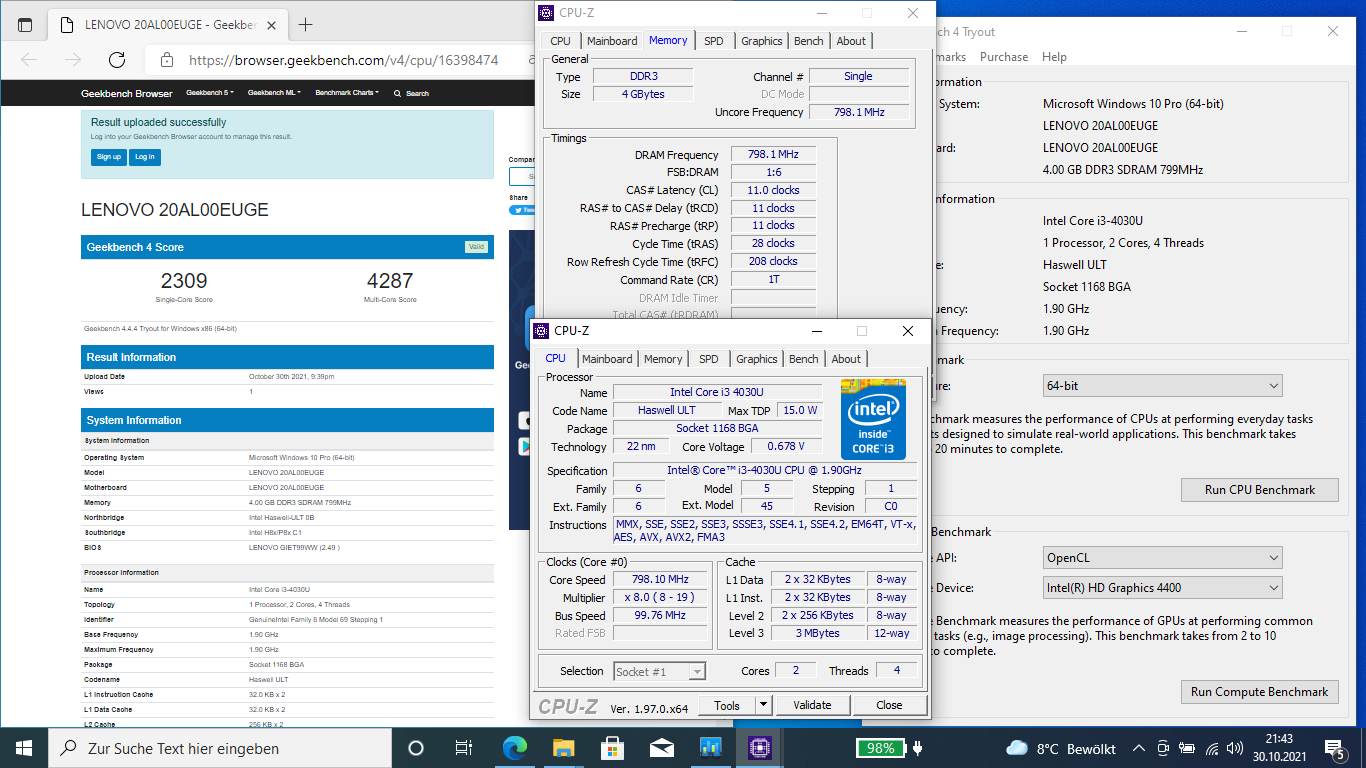The height and width of the screenshot is (768, 1366).
Task: Switch to Mainboard tab in front CPU-Z window
Action: [x=607, y=359]
